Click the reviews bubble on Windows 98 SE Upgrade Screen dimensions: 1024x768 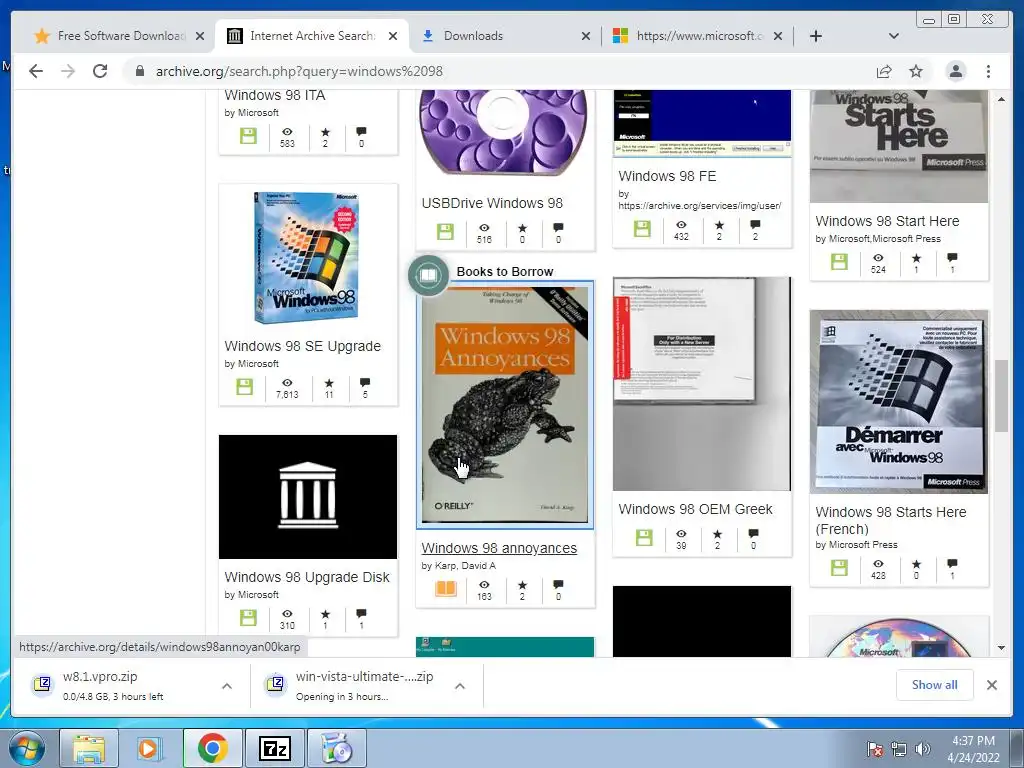[x=365, y=383]
